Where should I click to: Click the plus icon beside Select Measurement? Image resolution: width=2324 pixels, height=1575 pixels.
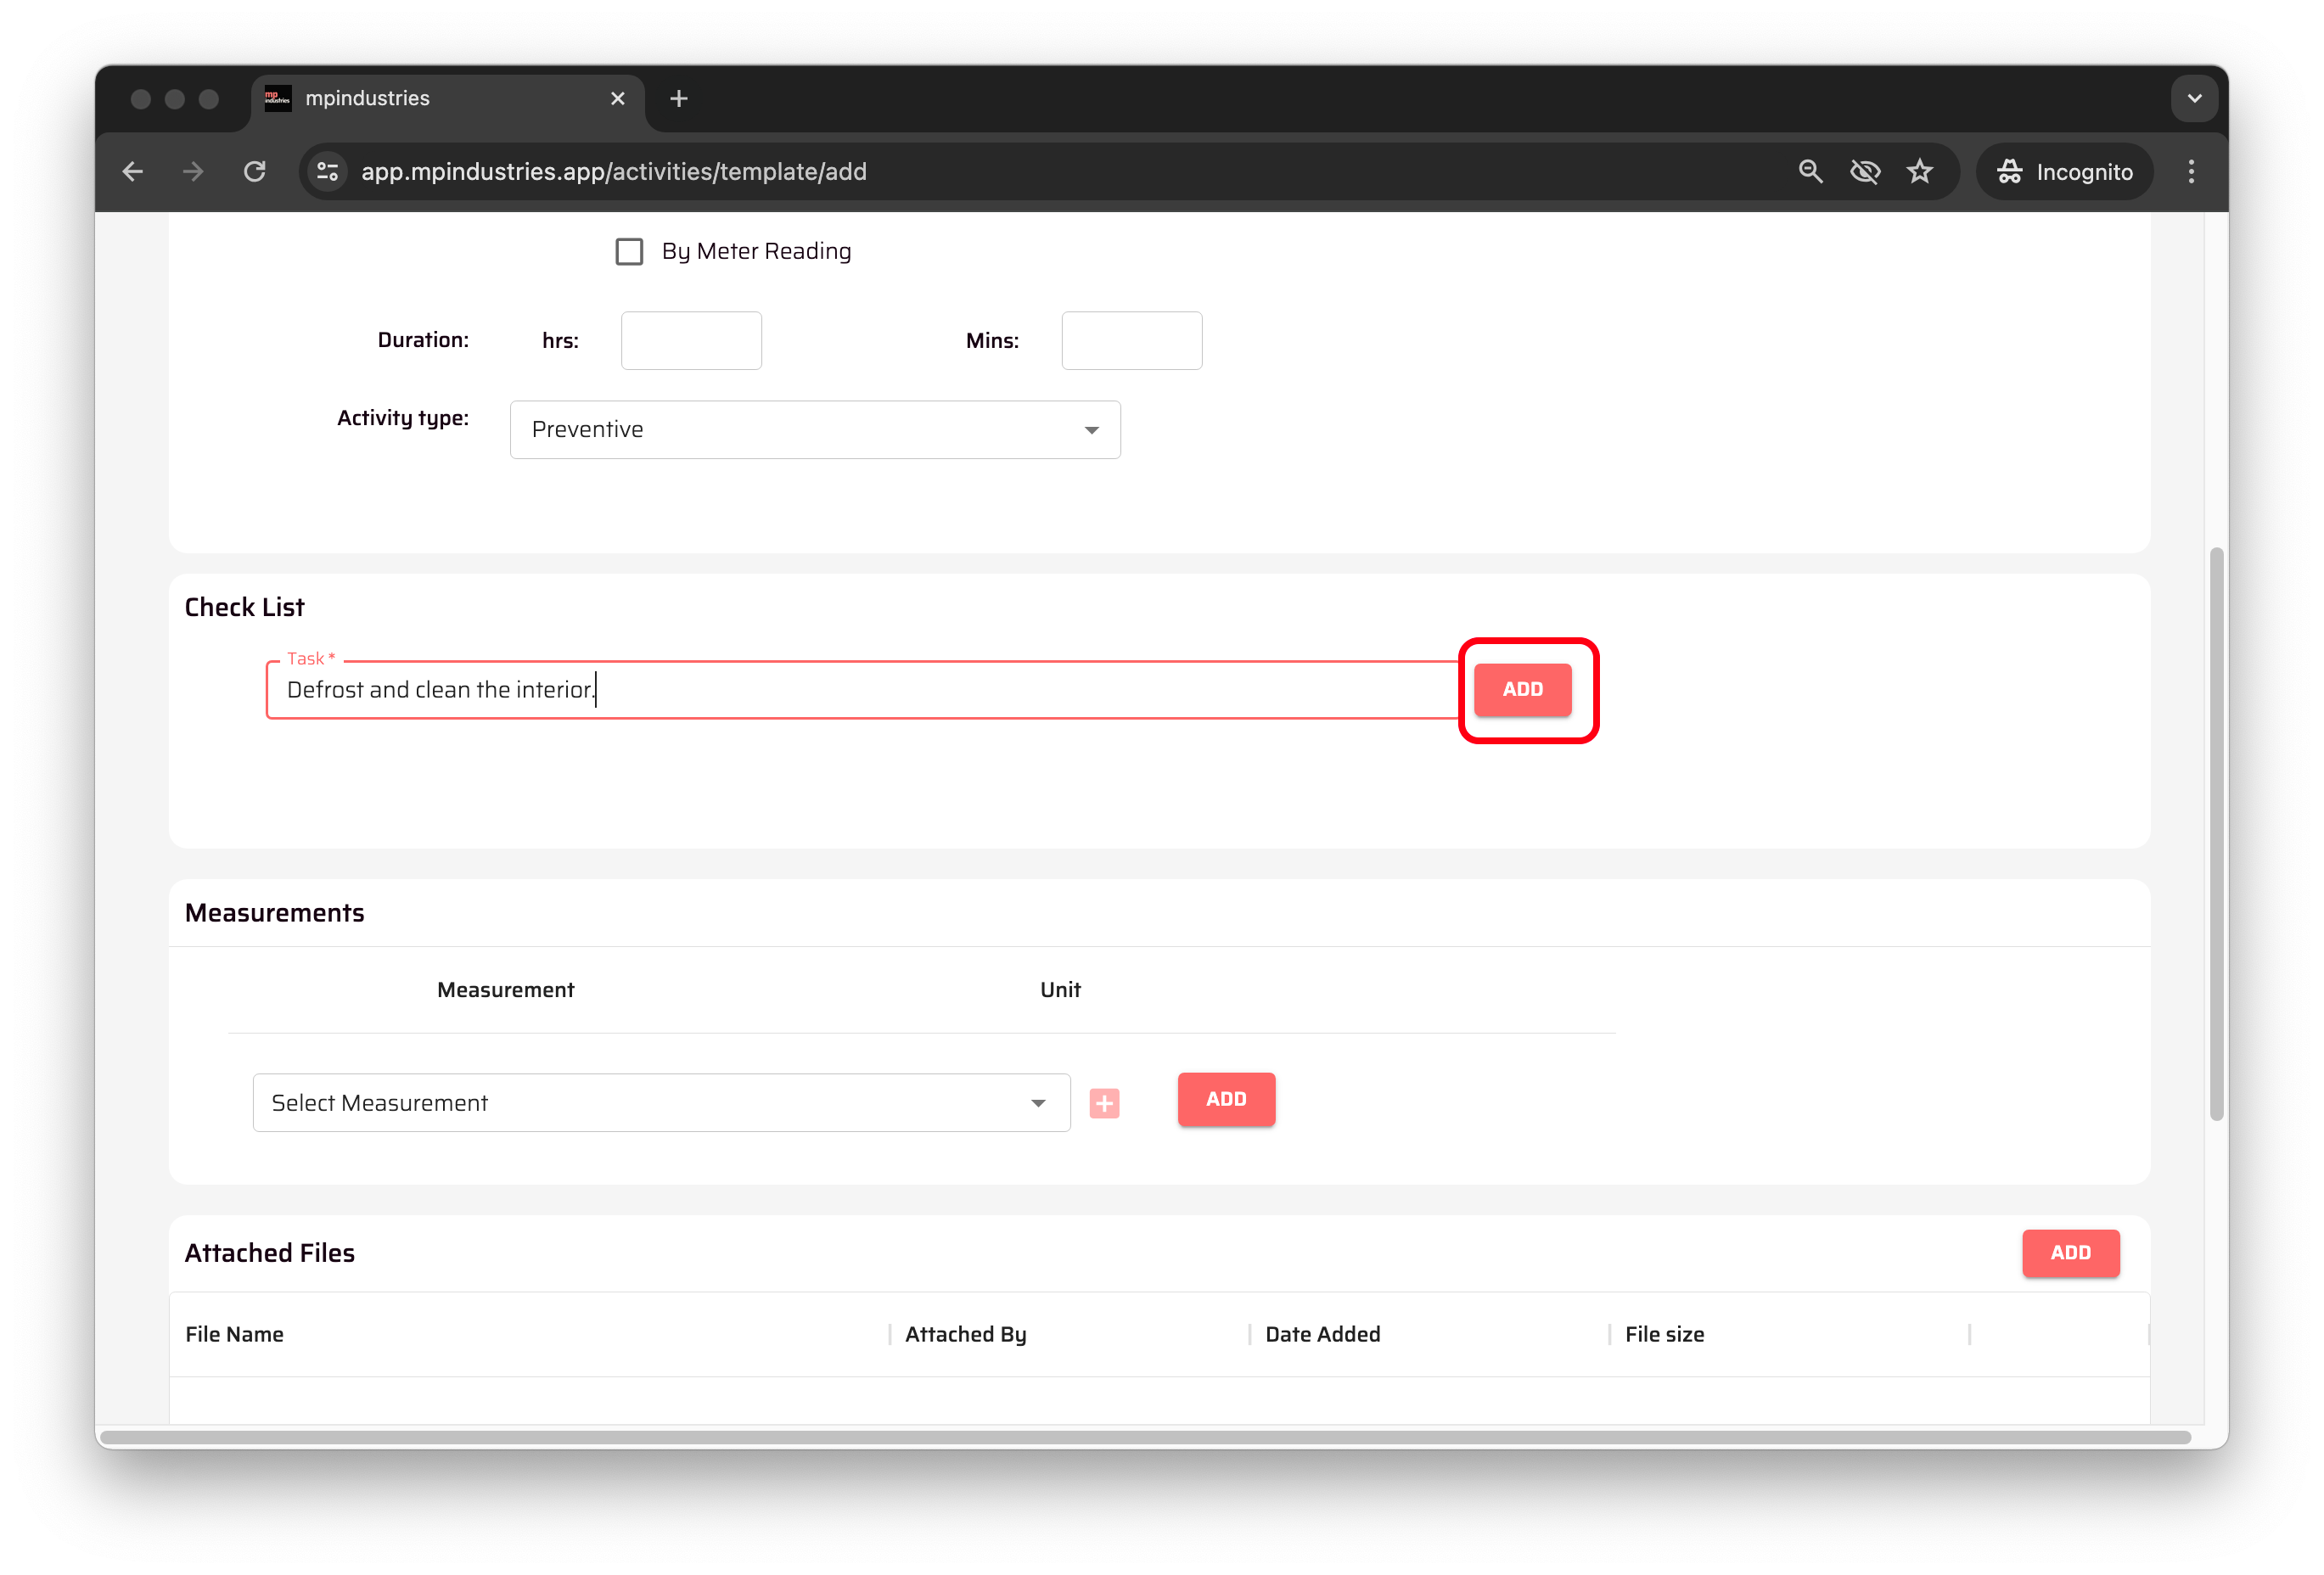[1104, 1103]
